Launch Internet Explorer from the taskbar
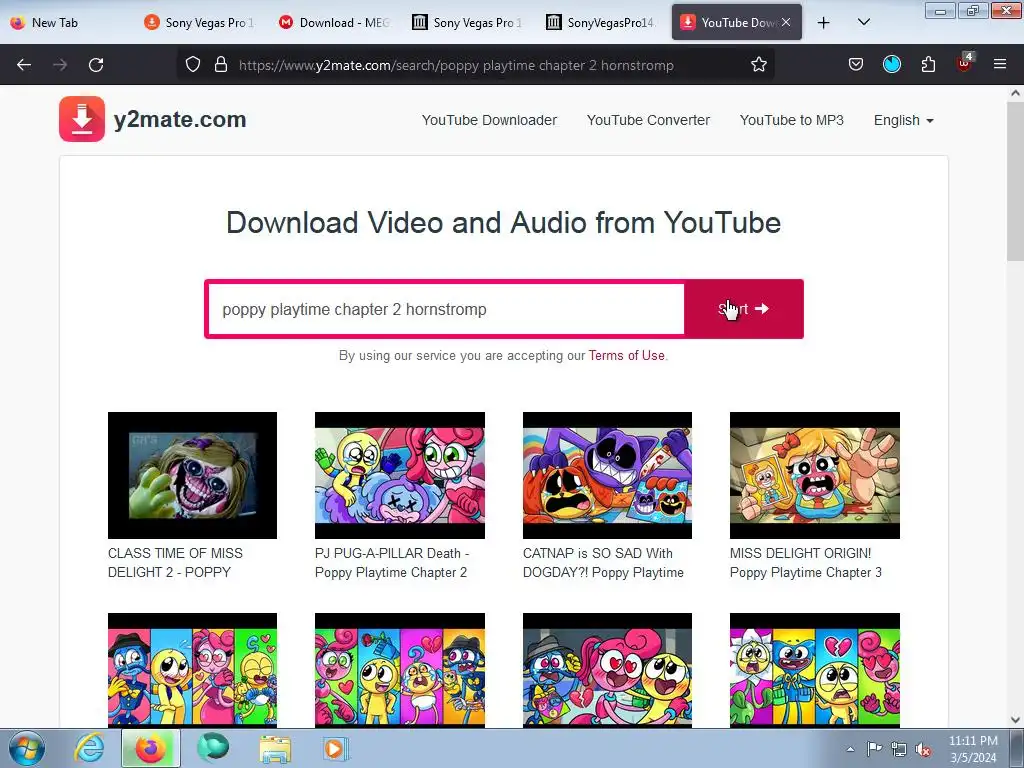This screenshot has width=1024, height=768. (x=89, y=748)
